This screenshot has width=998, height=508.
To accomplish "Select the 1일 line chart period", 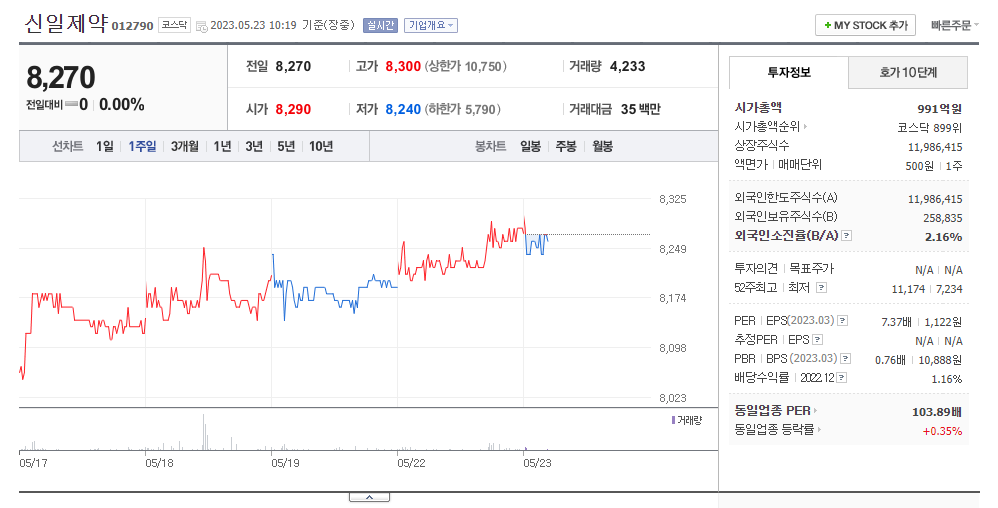I will tap(104, 146).
